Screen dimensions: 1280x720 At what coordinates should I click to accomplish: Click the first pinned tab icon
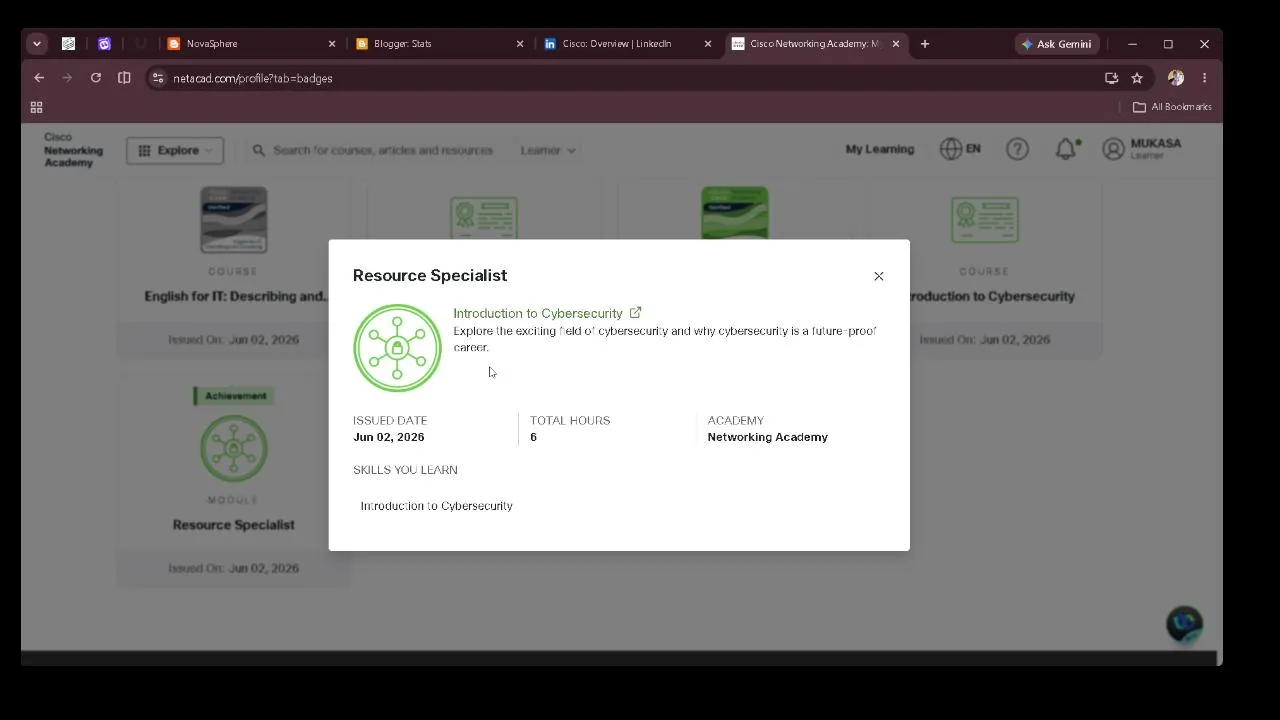(68, 44)
